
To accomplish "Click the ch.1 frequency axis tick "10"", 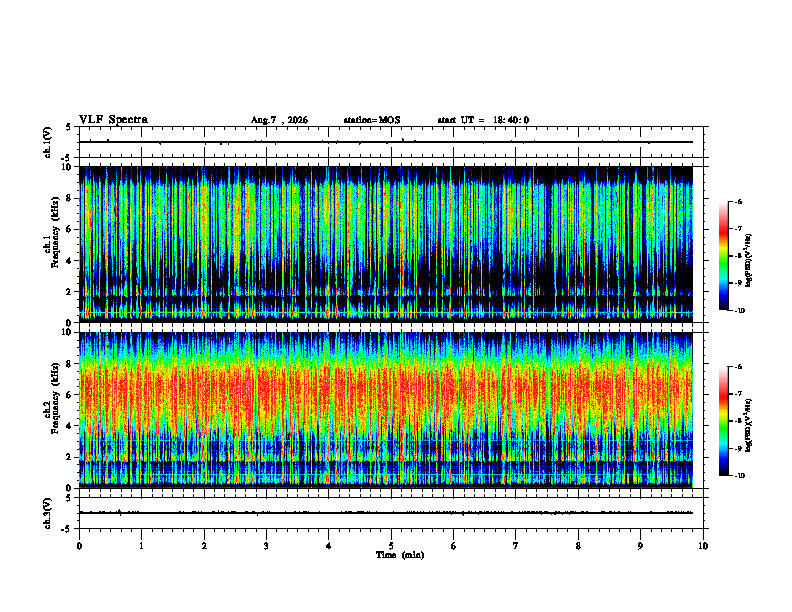I will point(68,167).
